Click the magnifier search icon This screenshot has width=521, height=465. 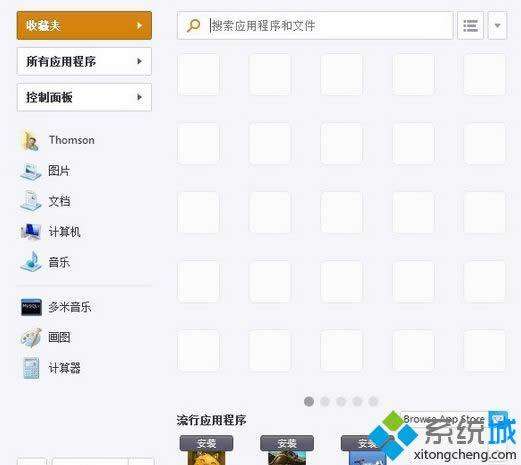(193, 25)
